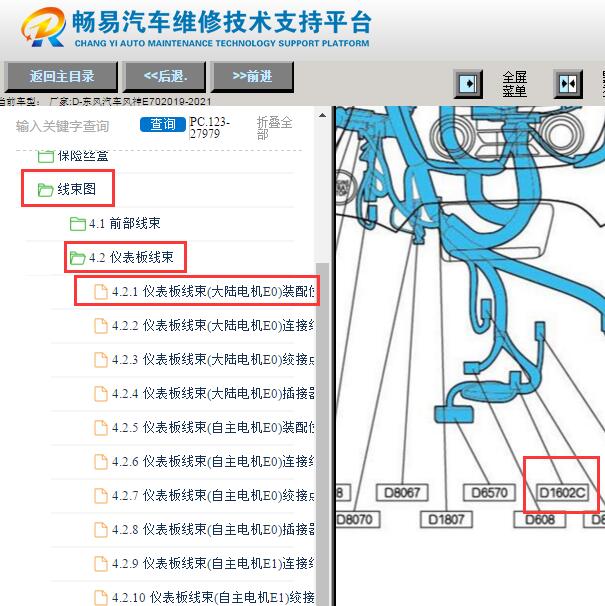Click the PC.123-27979 code text

(x=209, y=128)
